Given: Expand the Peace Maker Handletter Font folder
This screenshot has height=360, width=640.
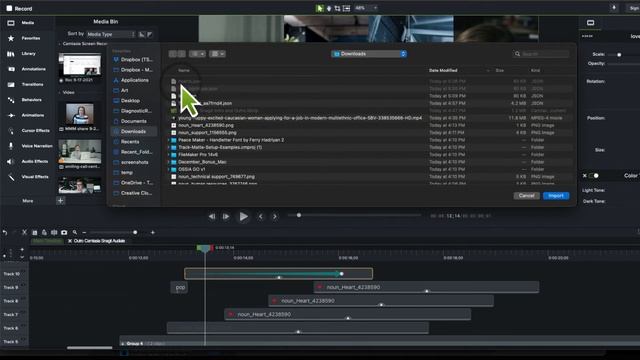Looking at the screenshot, I should point(169,140).
